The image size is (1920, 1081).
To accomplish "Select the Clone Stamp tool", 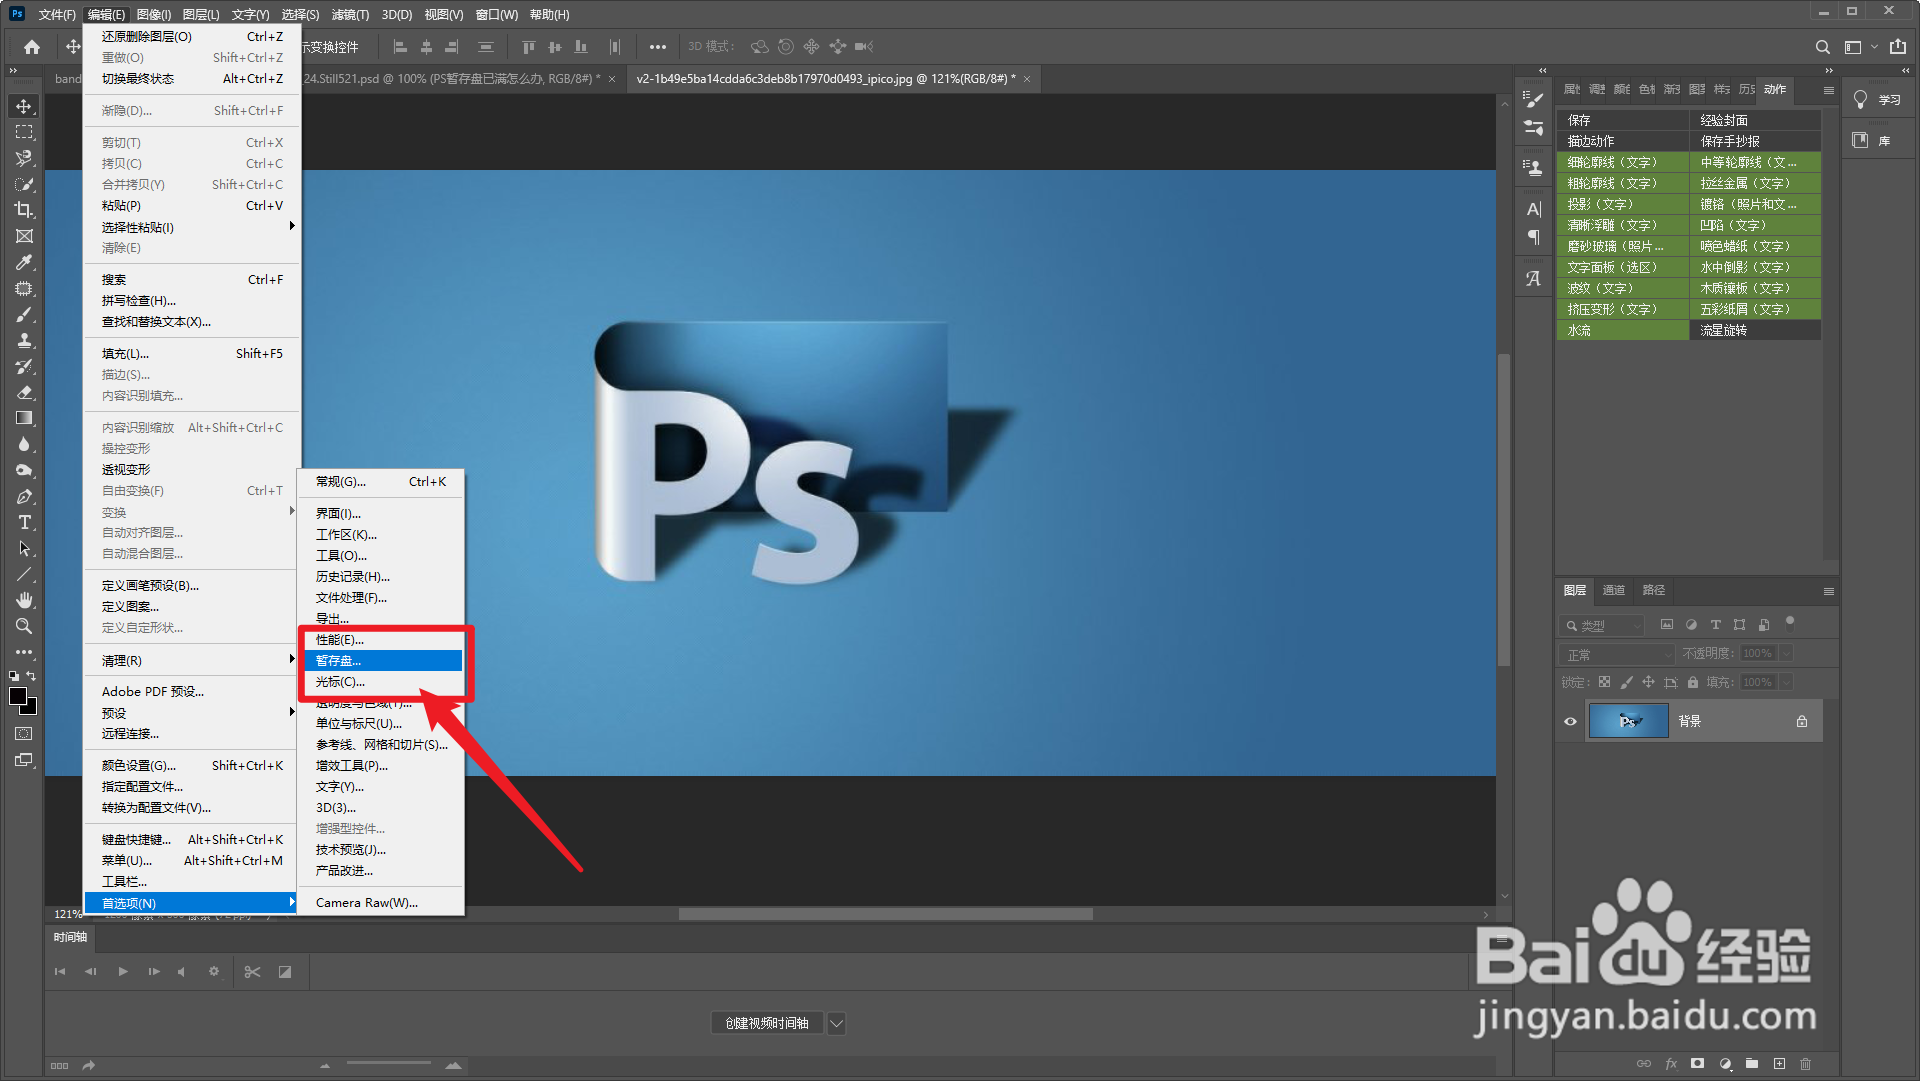I will tap(24, 340).
